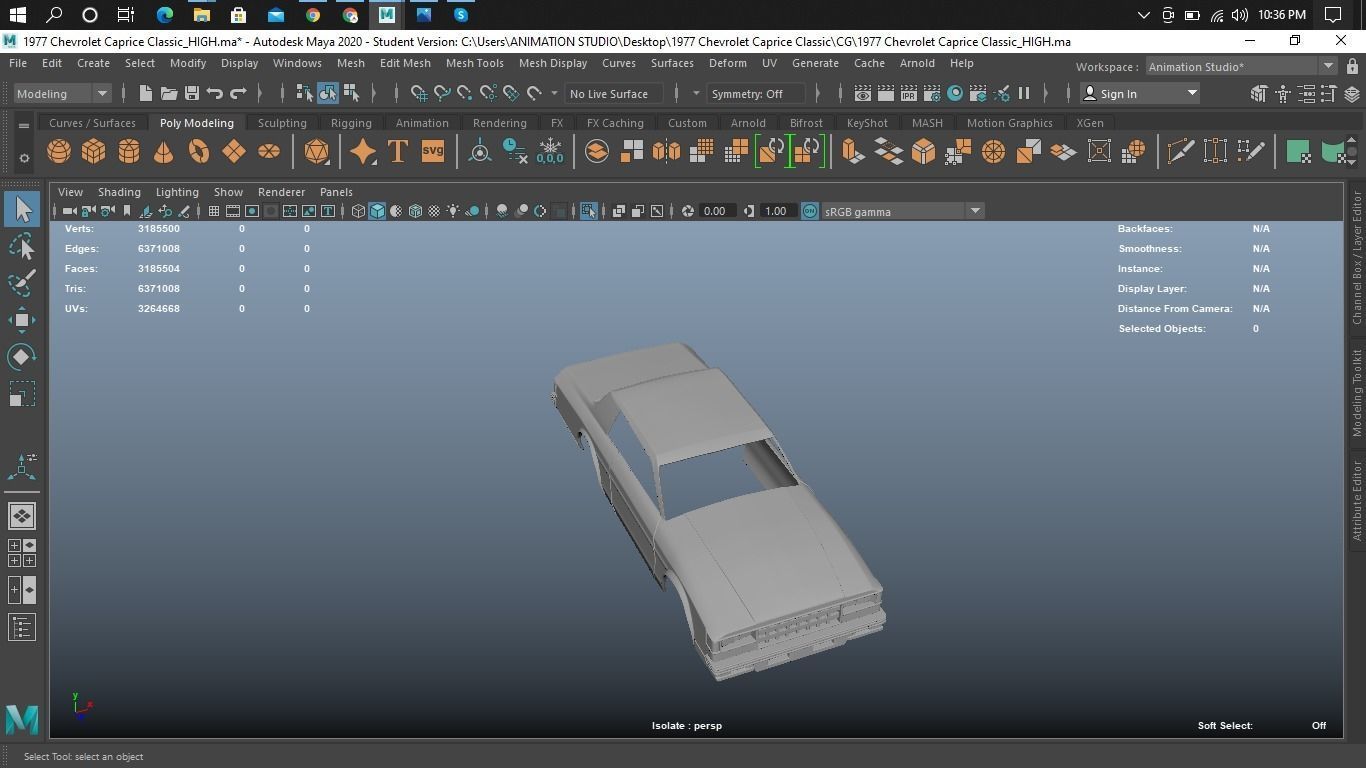Screen dimensions: 1366x768
Task: Open the Sign In dropdown
Action: pos(1140,94)
